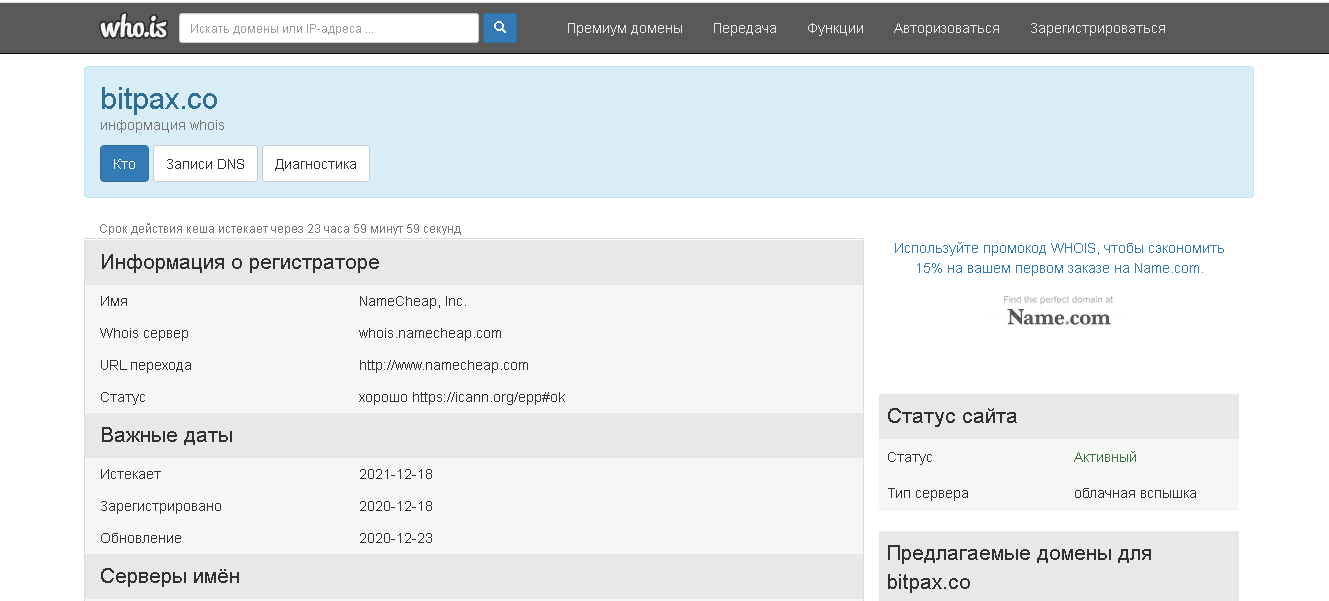Click the Серверы имён section header
Viewport: 1329px width, 601px height.
coord(170,577)
